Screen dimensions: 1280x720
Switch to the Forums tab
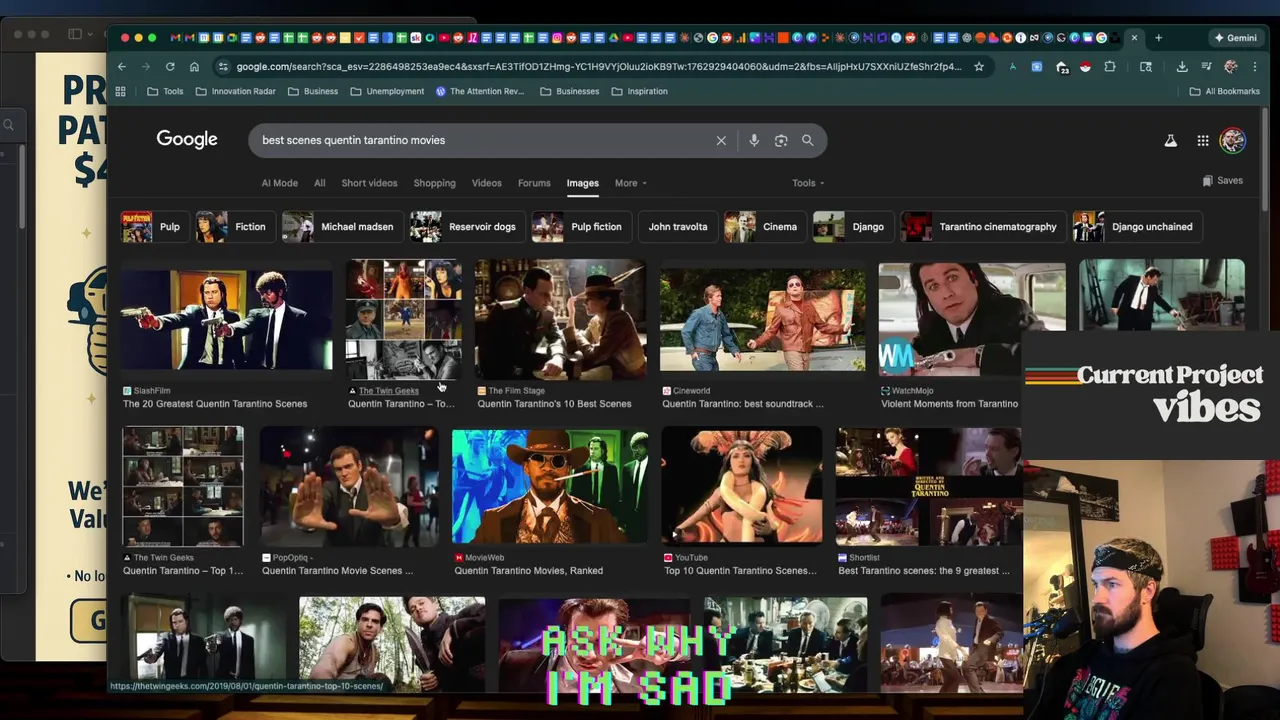tap(534, 183)
